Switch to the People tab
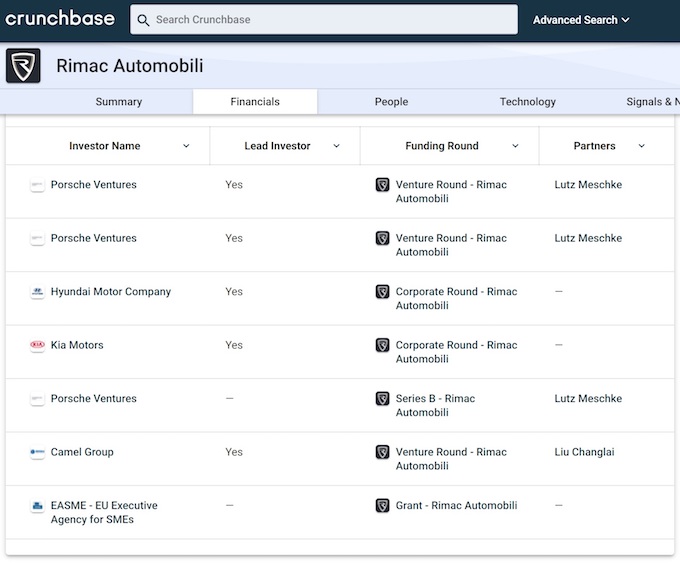The image size is (680, 563). (x=391, y=102)
